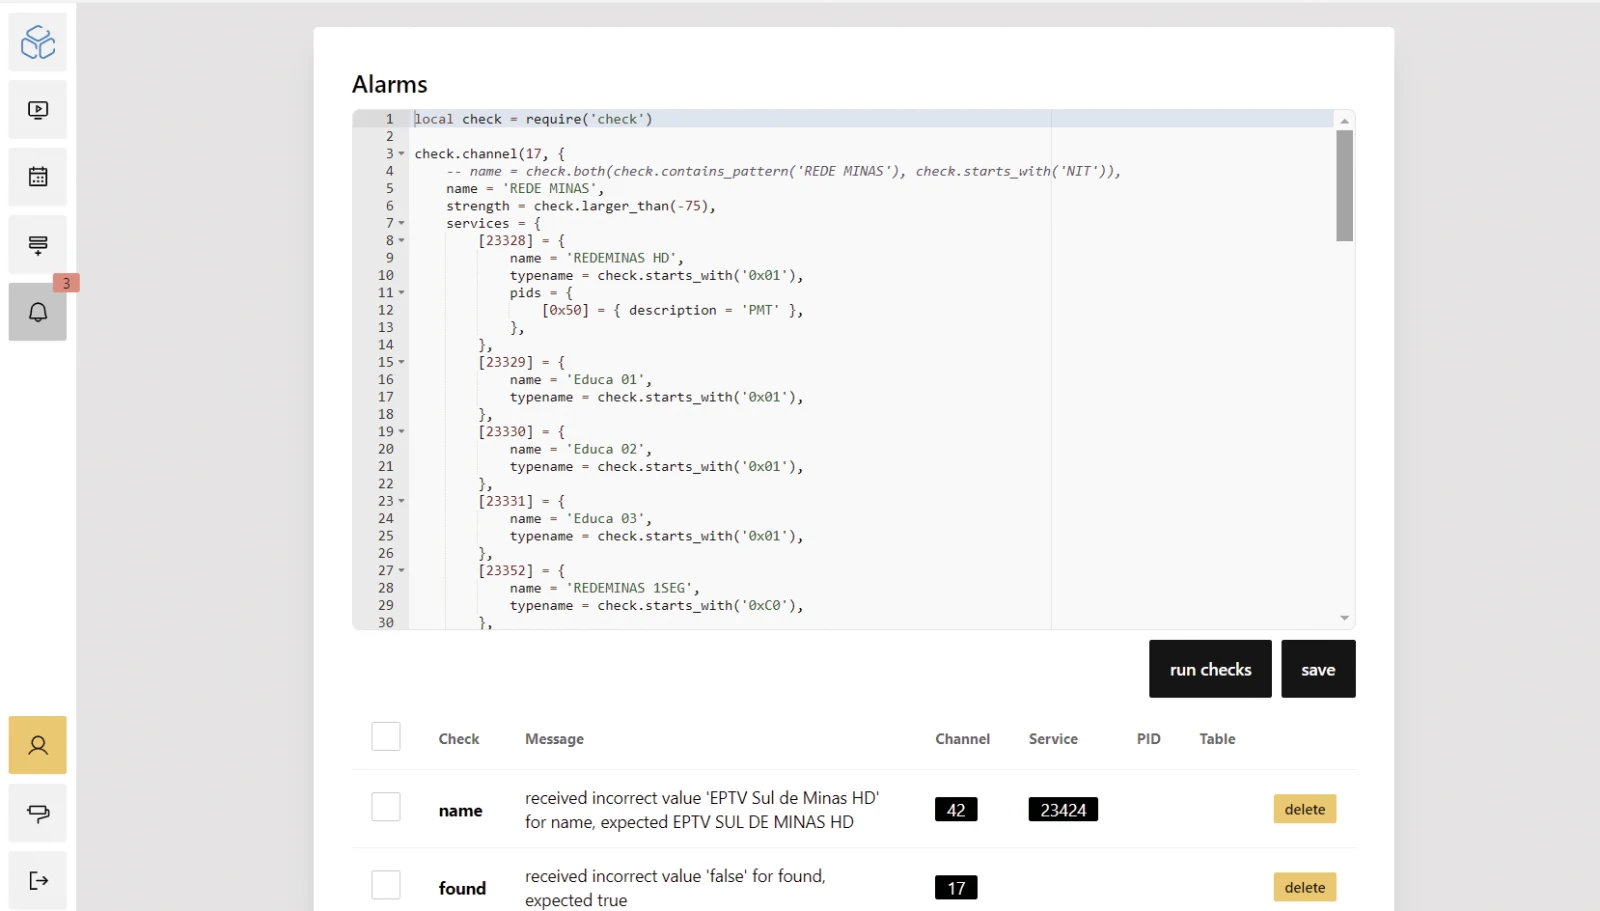The height and width of the screenshot is (911, 1600).
Task: Click the editor scroll-down arrow
Action: [1345, 618]
